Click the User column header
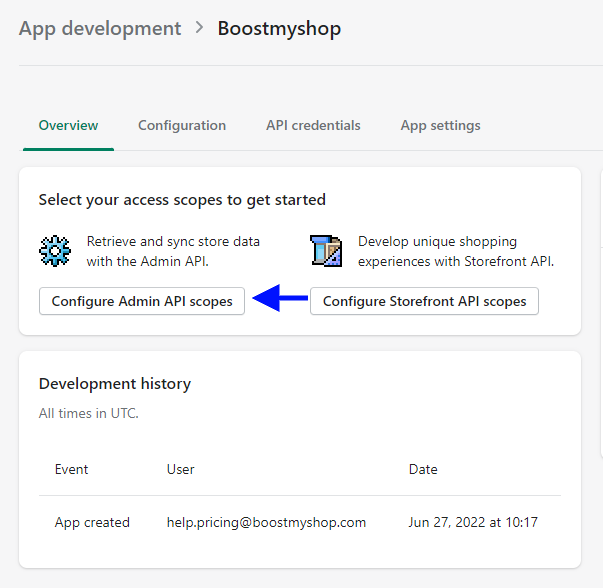Viewport: 603px width, 588px height. click(180, 469)
